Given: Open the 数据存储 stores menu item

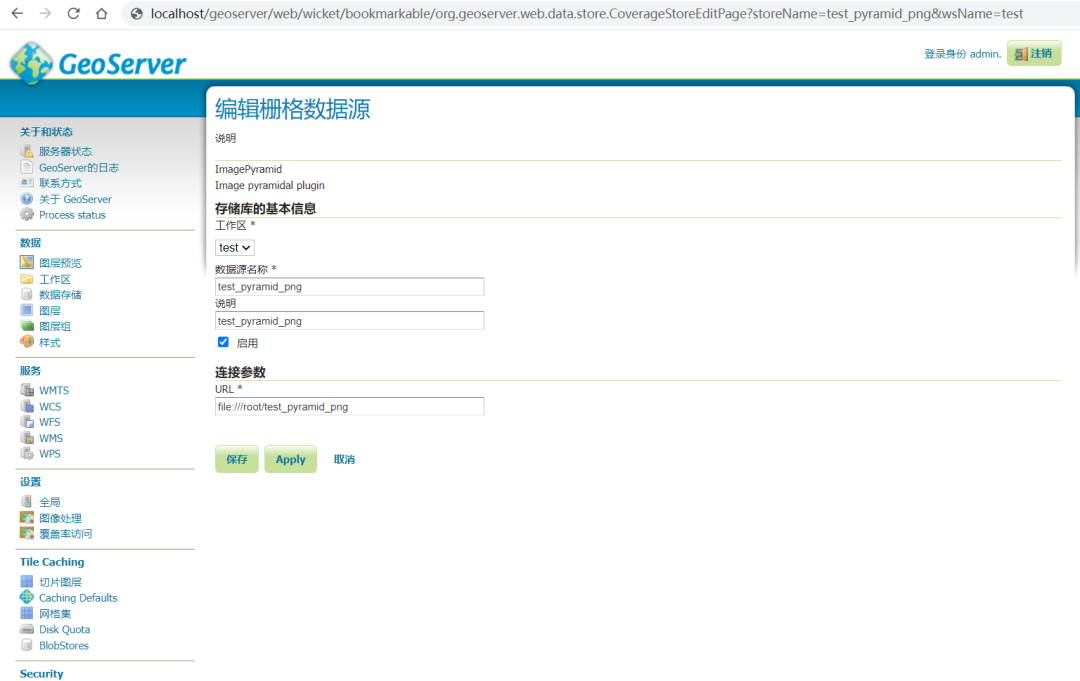Looking at the screenshot, I should point(60,295).
